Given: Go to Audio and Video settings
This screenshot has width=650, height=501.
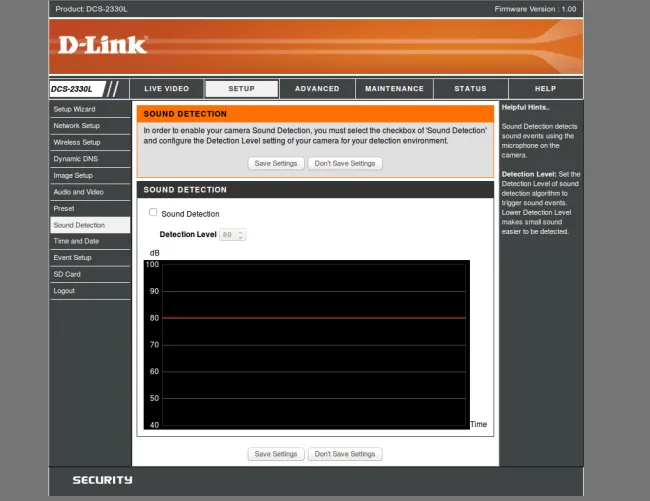Looking at the screenshot, I should [x=90, y=192].
